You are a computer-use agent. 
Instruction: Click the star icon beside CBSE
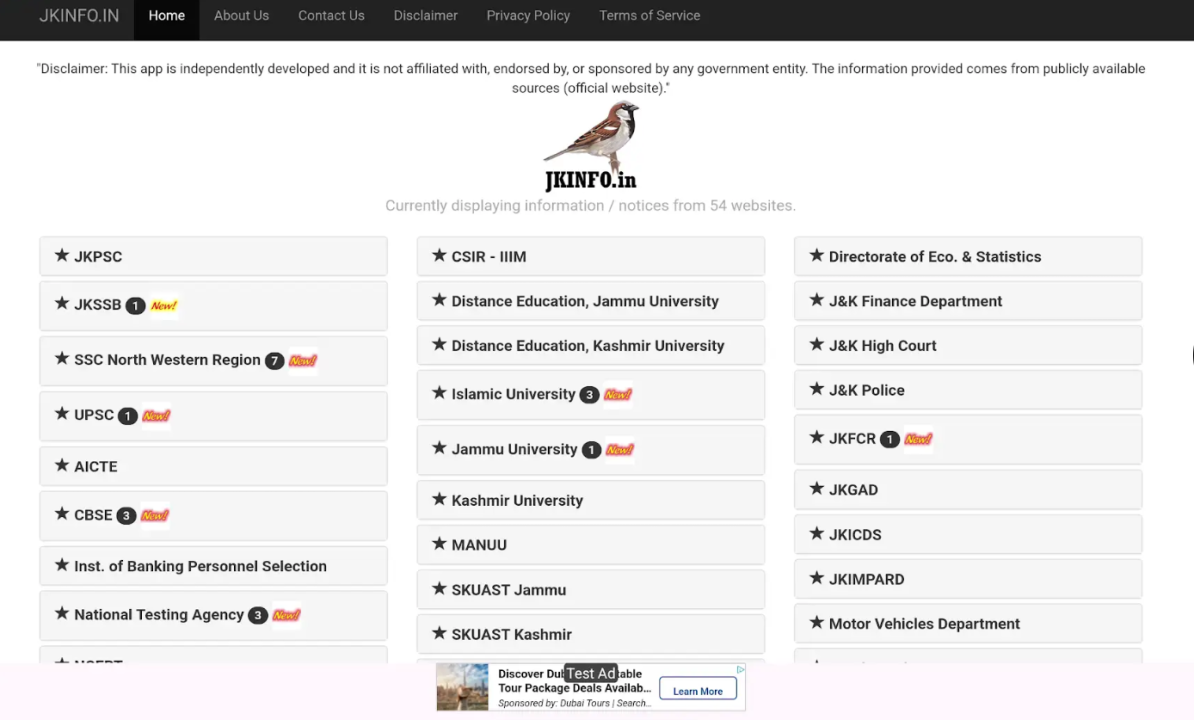tap(62, 514)
